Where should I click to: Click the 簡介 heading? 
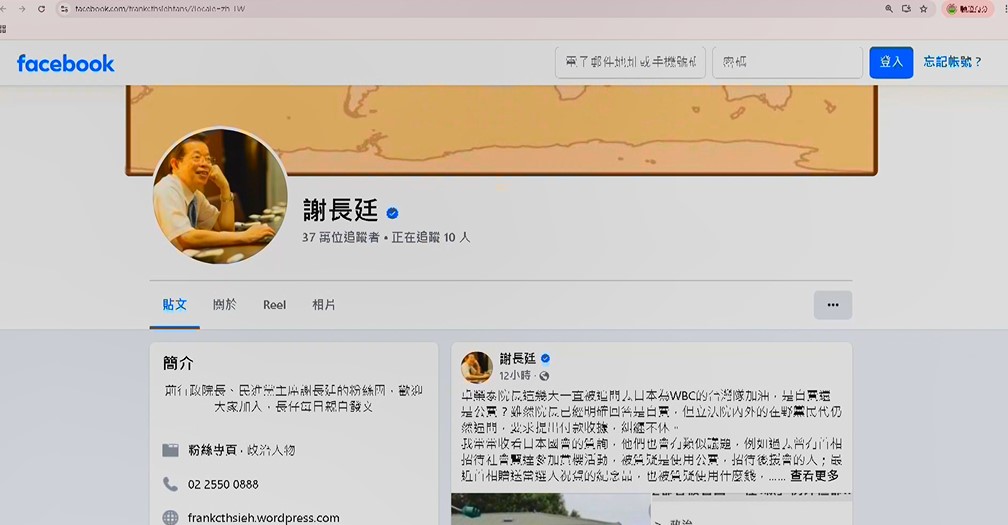pos(178,363)
